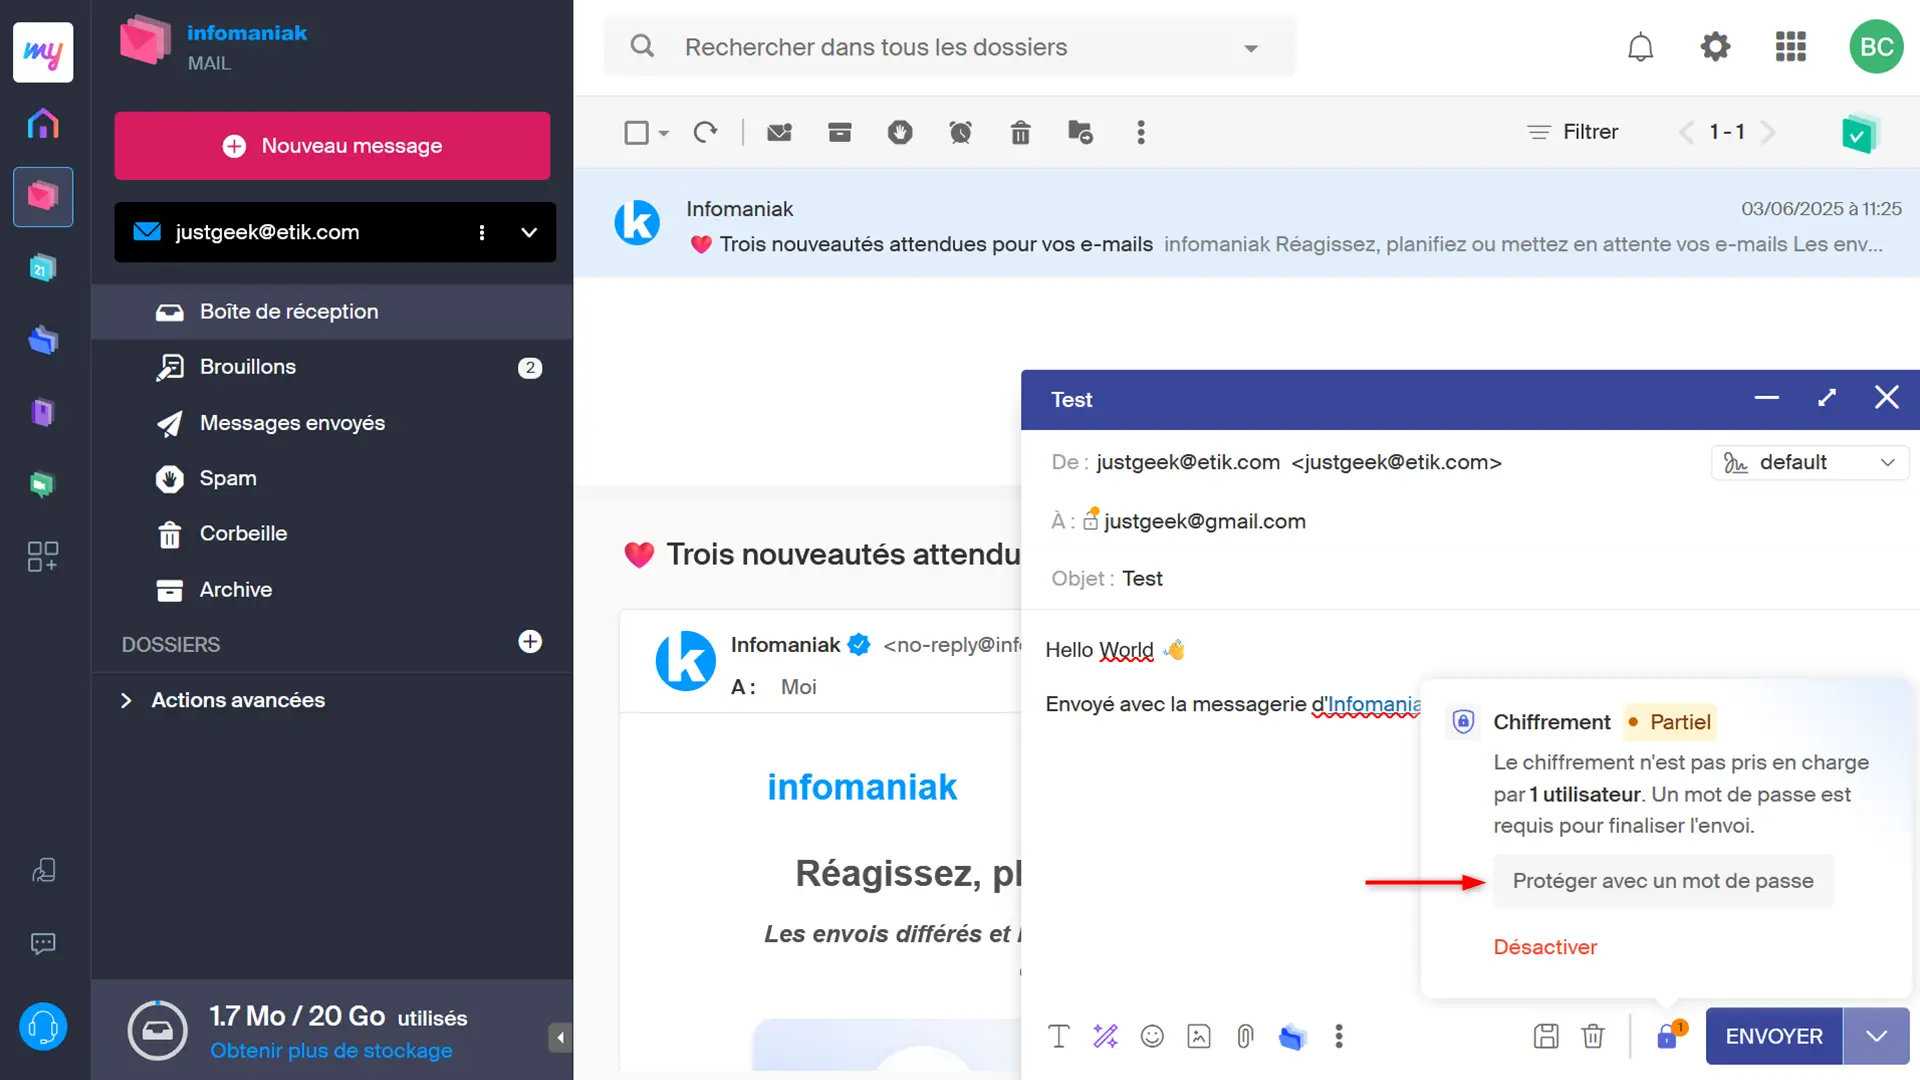
Task: Open the Mail app in sidebar
Action: click(43, 196)
